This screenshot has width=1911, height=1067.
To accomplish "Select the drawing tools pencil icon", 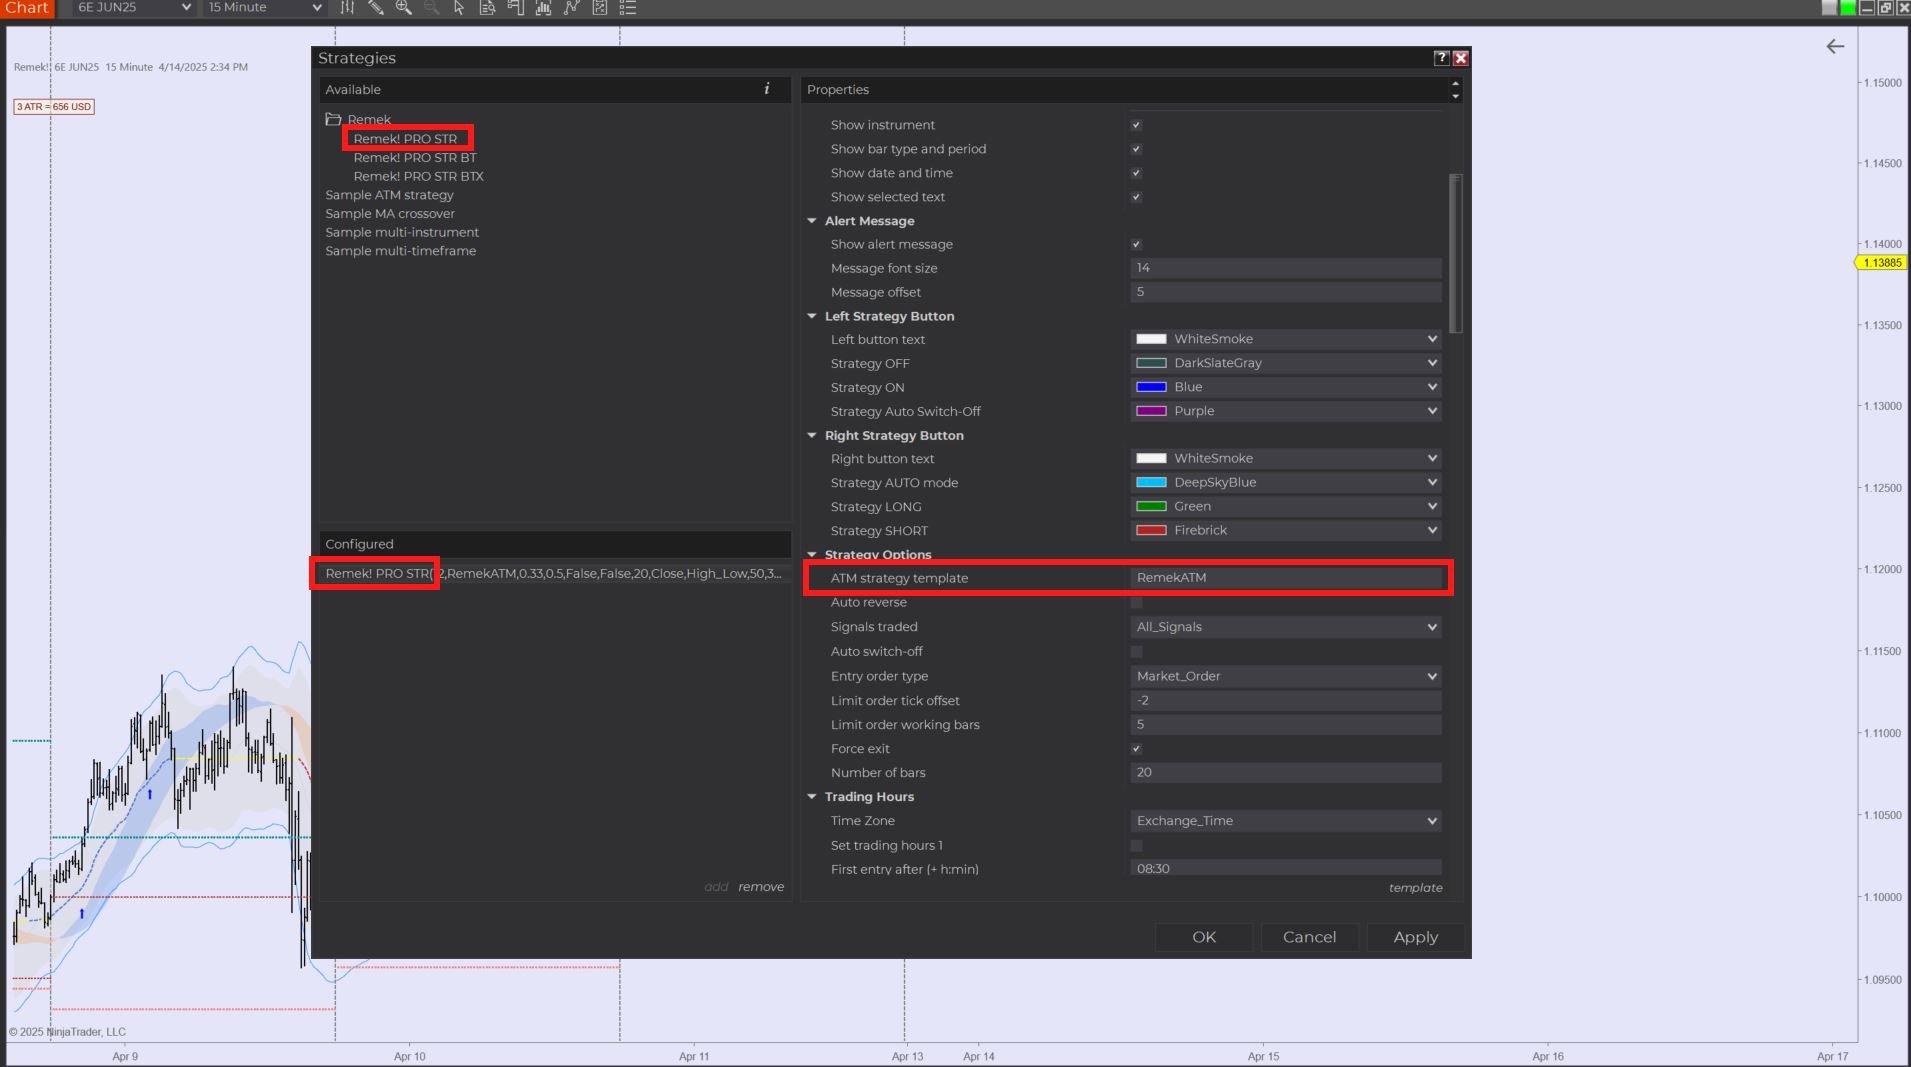I will [376, 8].
